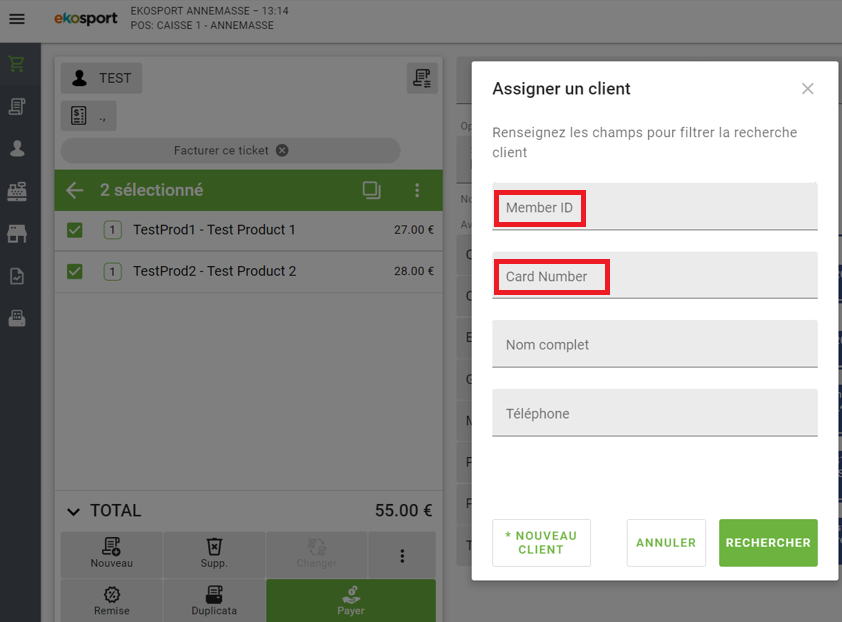Click the Nouveau ticket button
842x622 pixels.
pyautogui.click(x=112, y=554)
